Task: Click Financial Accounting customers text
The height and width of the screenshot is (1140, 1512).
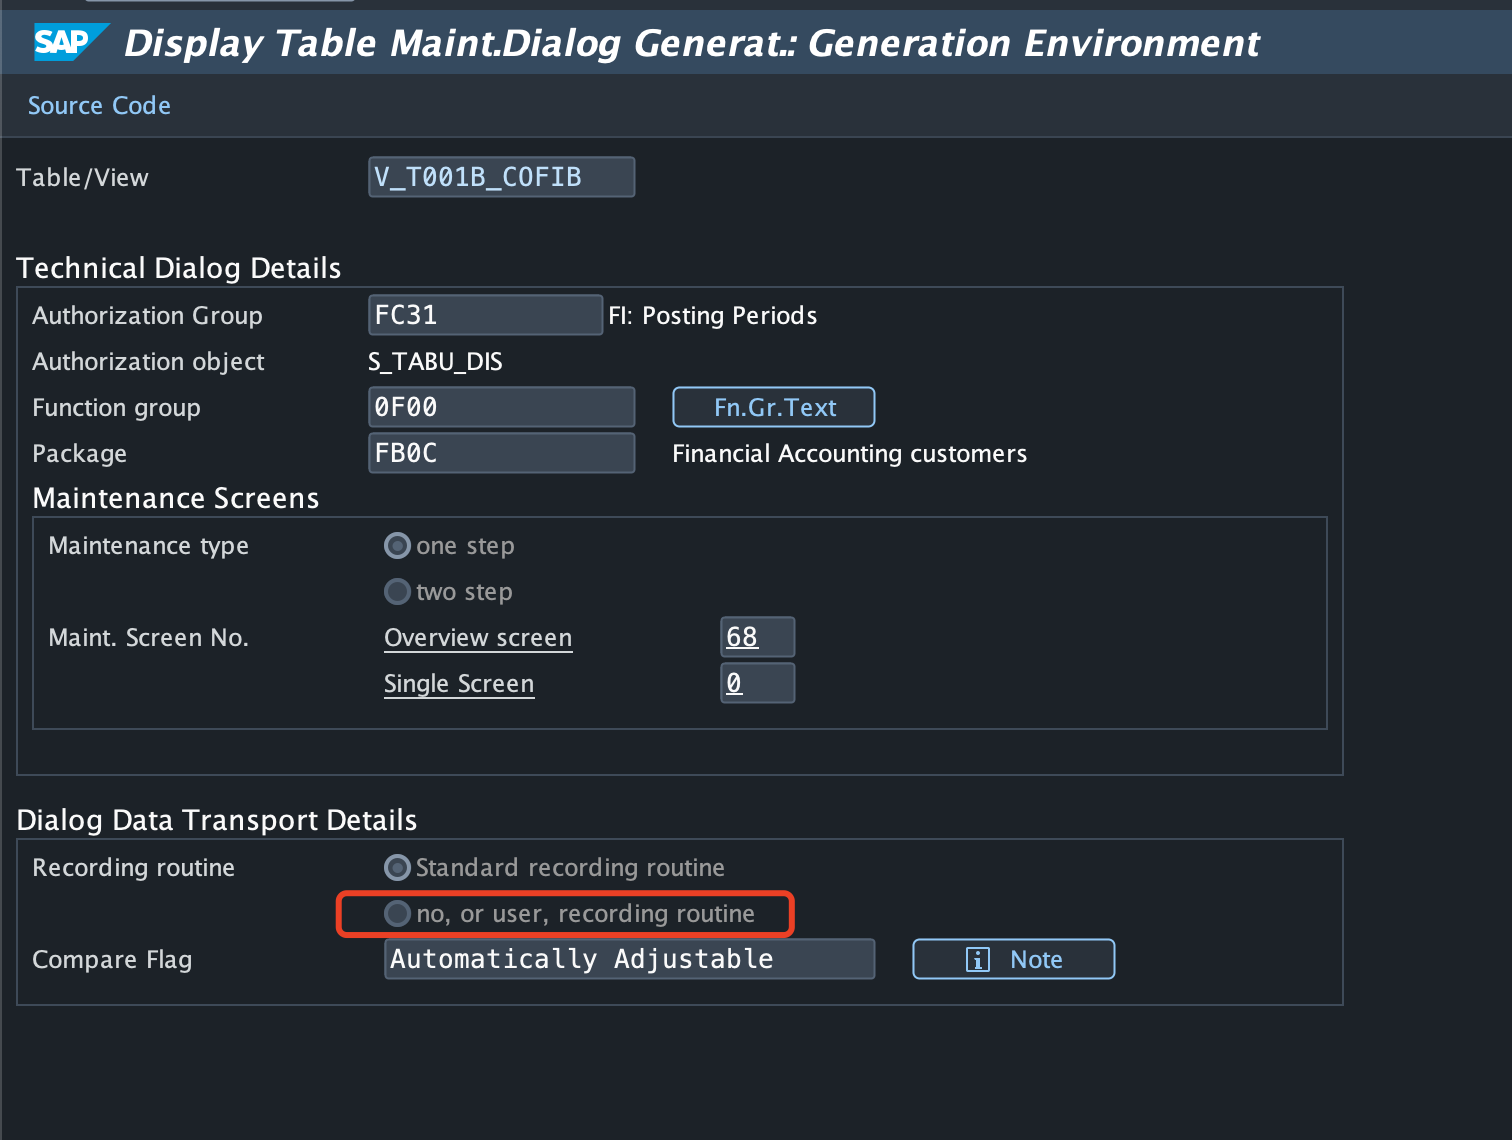Action: coord(849,453)
